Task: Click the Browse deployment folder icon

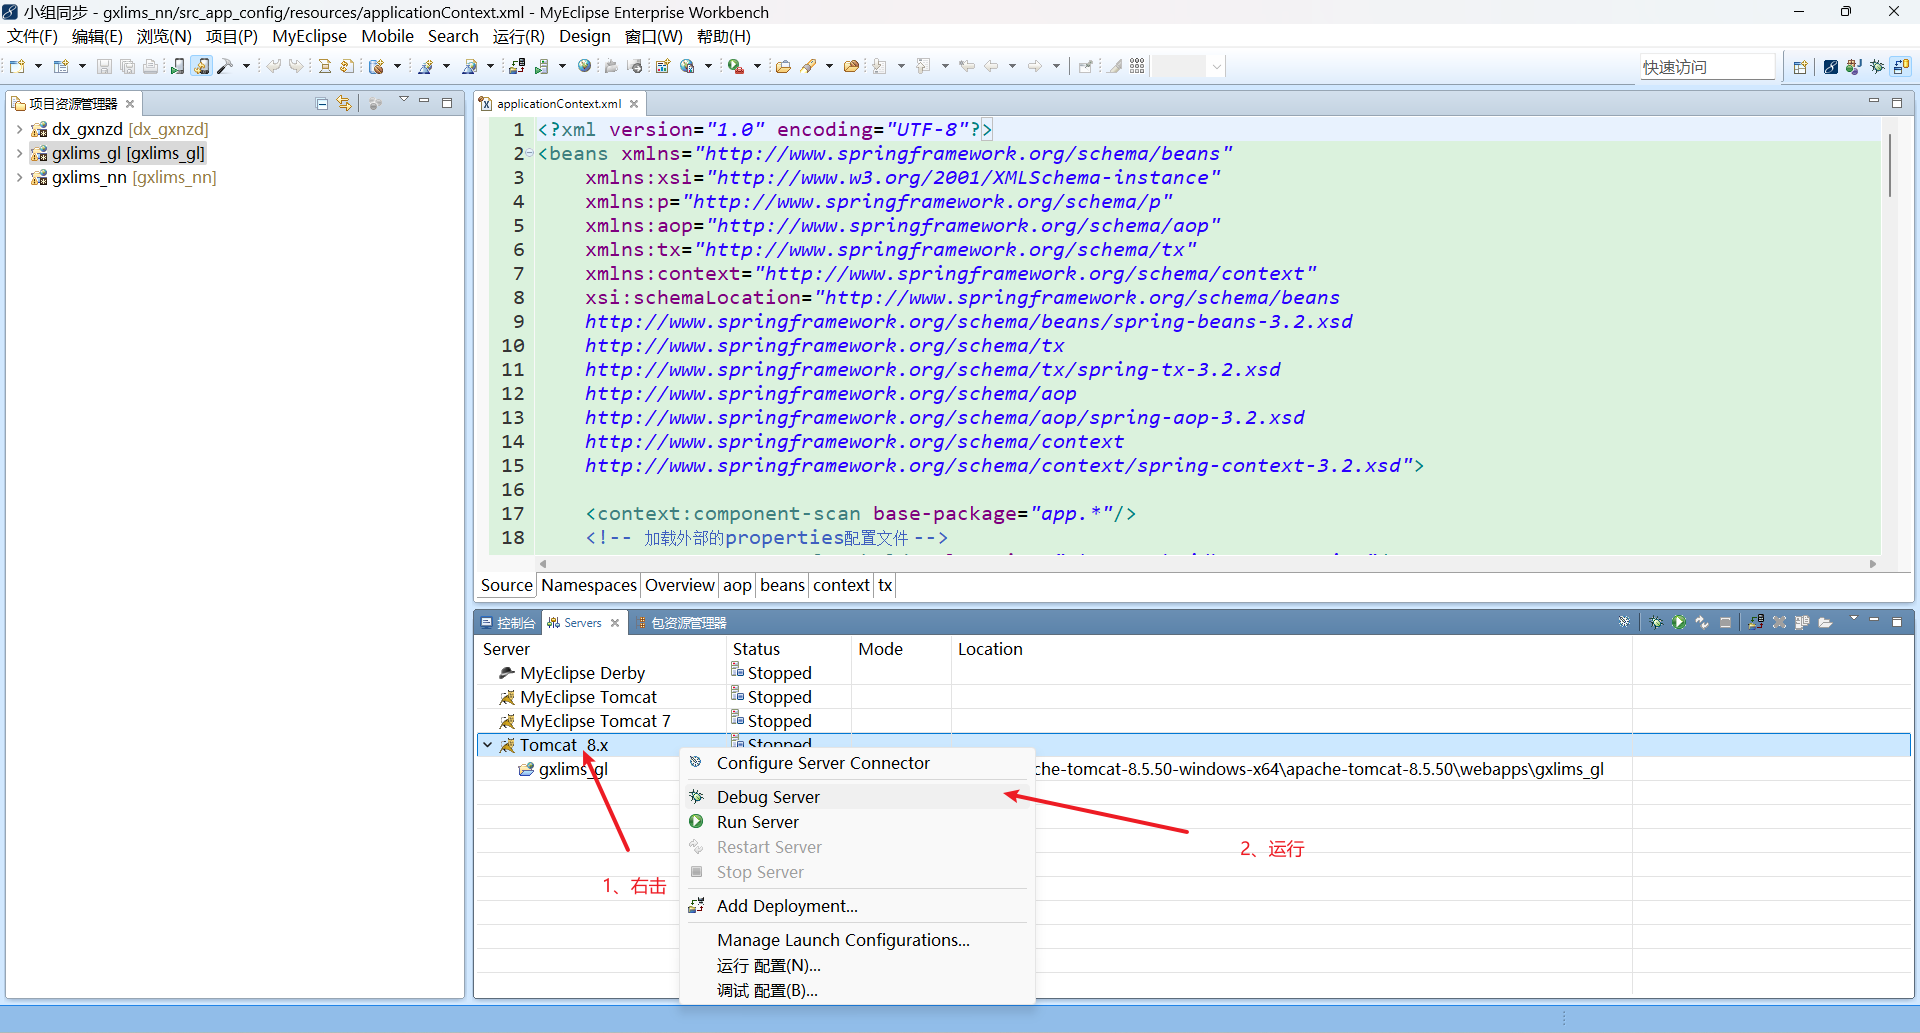Action: pos(1825,622)
